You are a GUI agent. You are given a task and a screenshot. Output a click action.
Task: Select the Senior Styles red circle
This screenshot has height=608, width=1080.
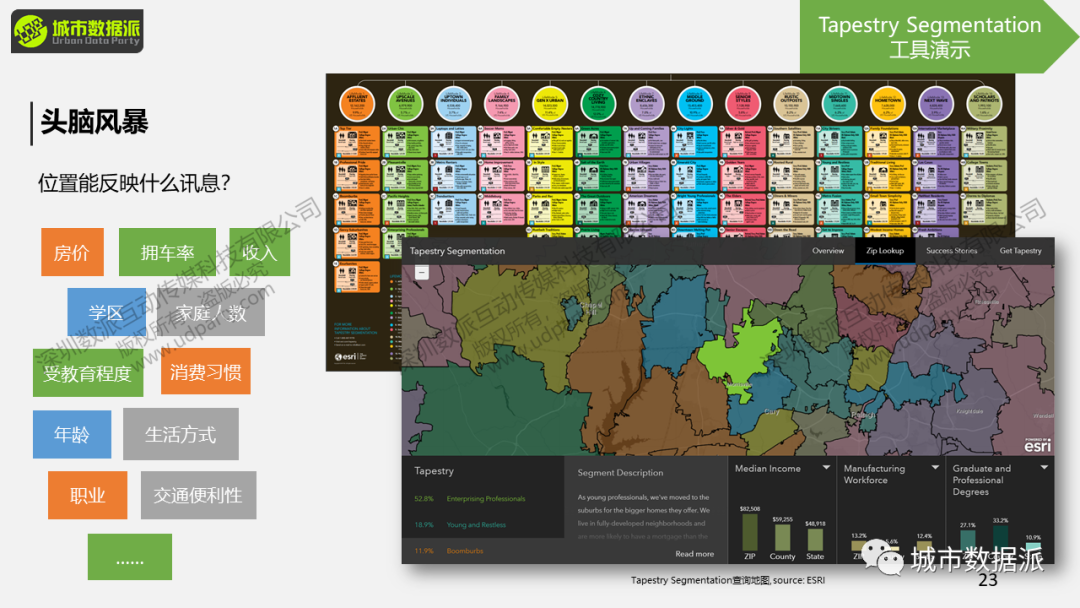[x=742, y=103]
